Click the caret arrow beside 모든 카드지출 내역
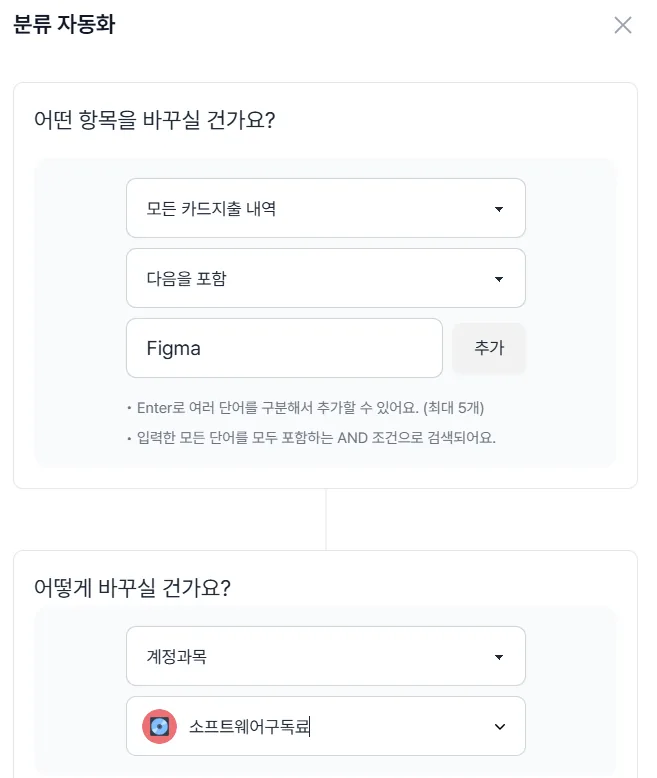 point(499,209)
